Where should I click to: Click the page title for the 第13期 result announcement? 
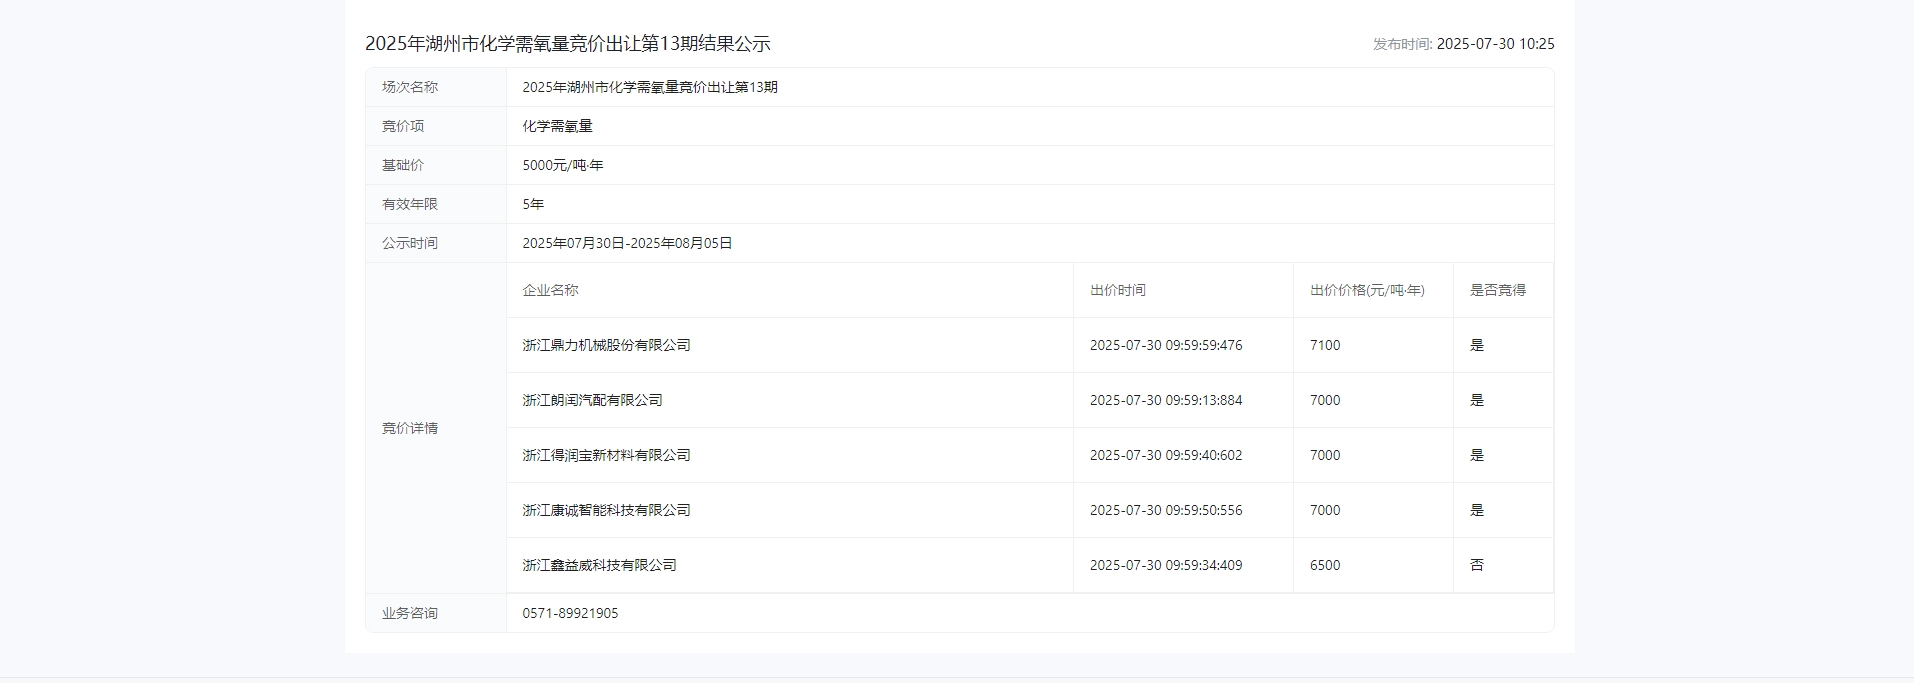pos(567,44)
